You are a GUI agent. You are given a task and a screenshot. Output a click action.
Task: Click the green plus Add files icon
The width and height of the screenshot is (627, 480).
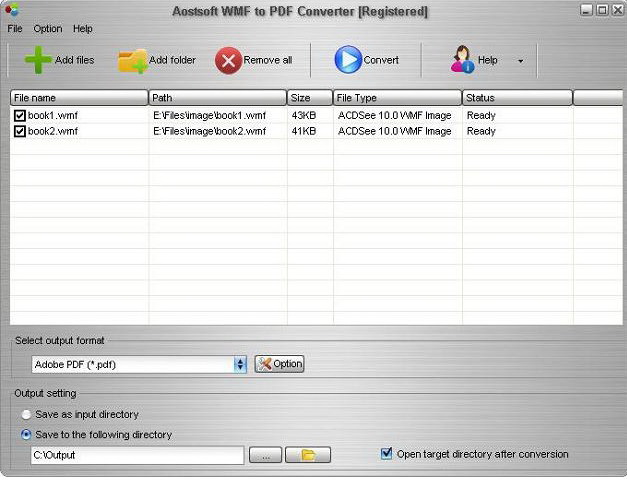coord(38,60)
